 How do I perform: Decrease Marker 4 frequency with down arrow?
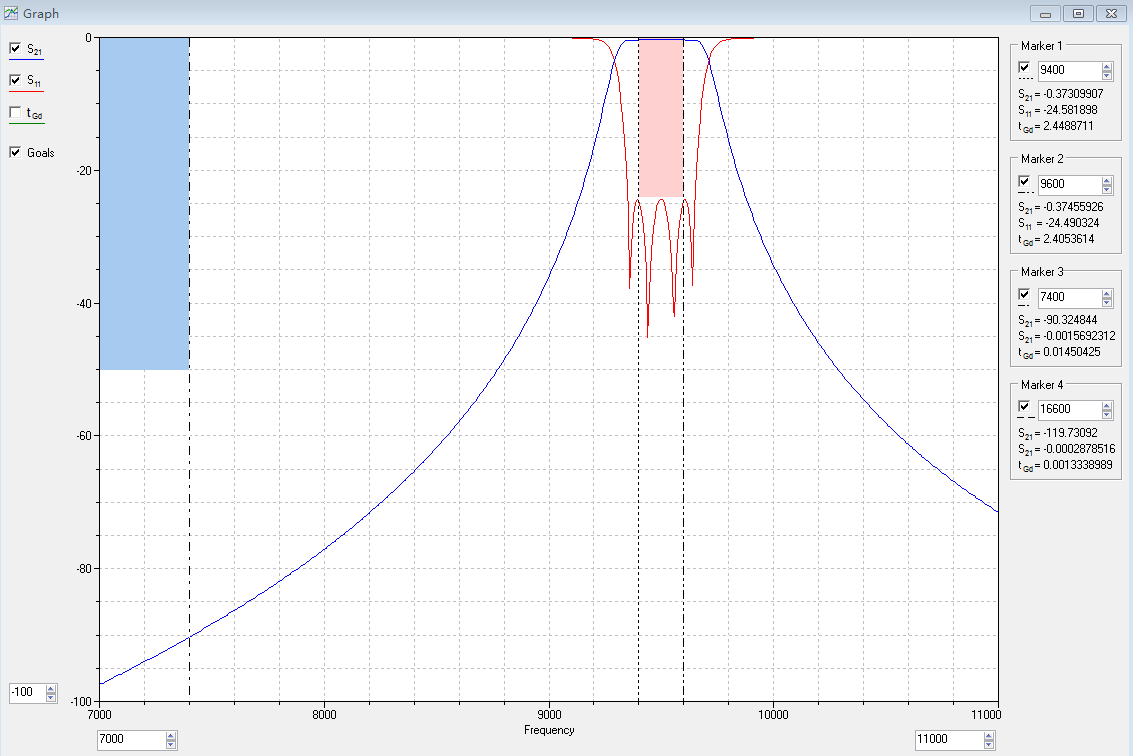click(1107, 415)
